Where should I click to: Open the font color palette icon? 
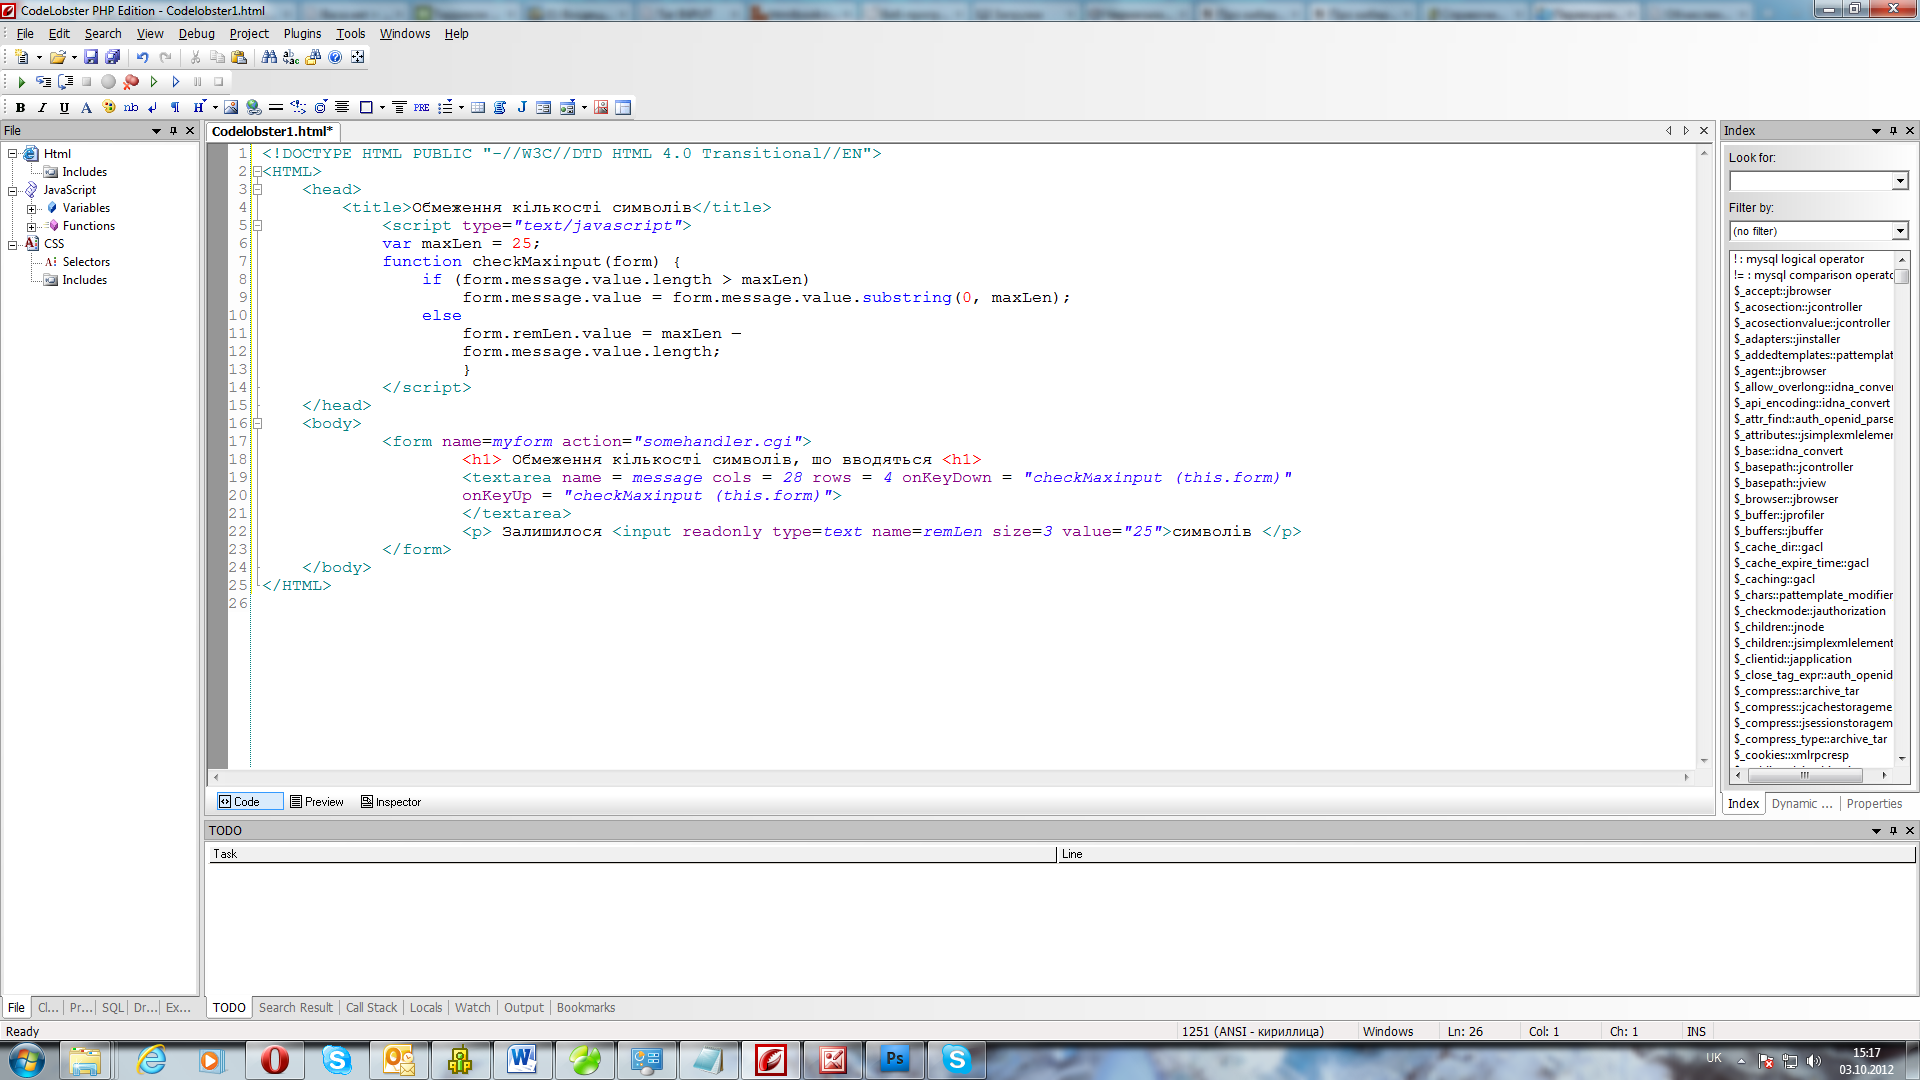[108, 108]
